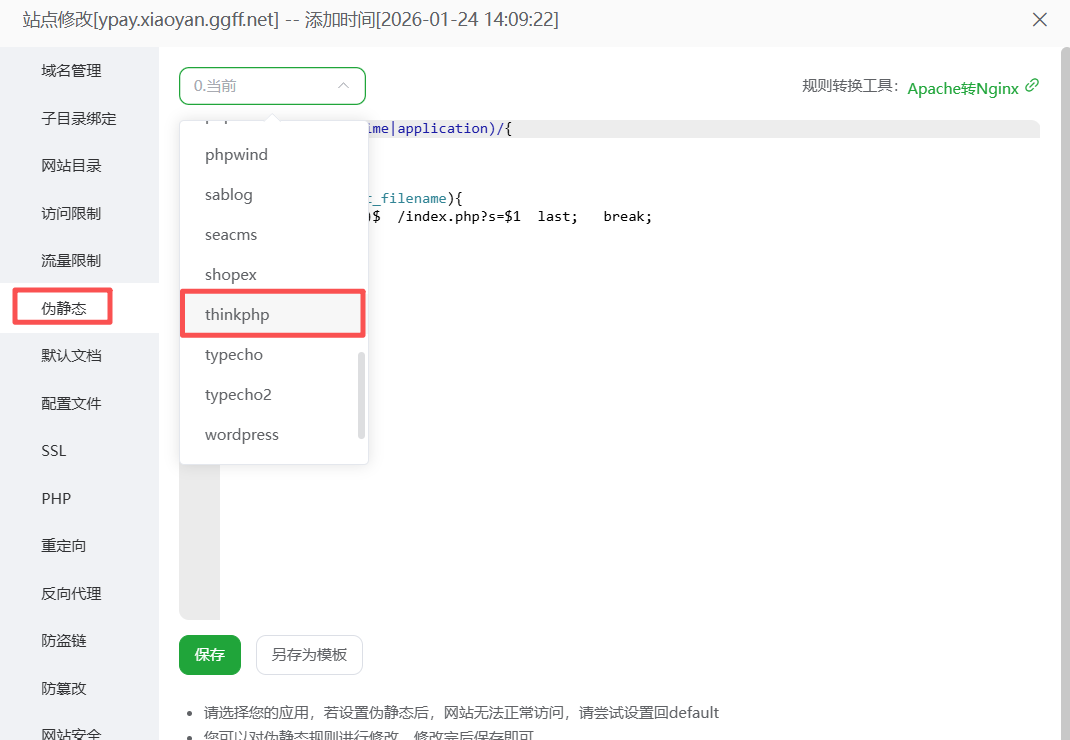The width and height of the screenshot is (1070, 740).
Task: Click 另存为模板 button
Action: pos(309,655)
